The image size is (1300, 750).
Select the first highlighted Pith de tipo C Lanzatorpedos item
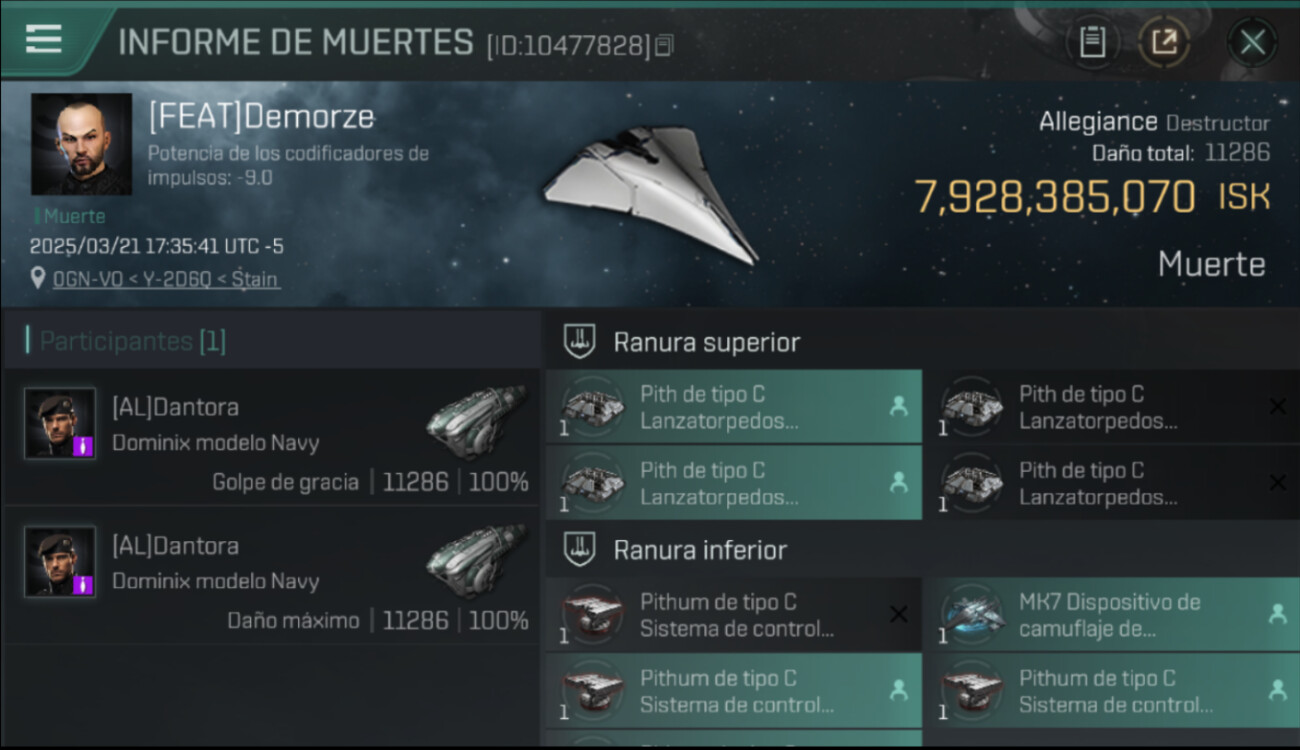(734, 407)
